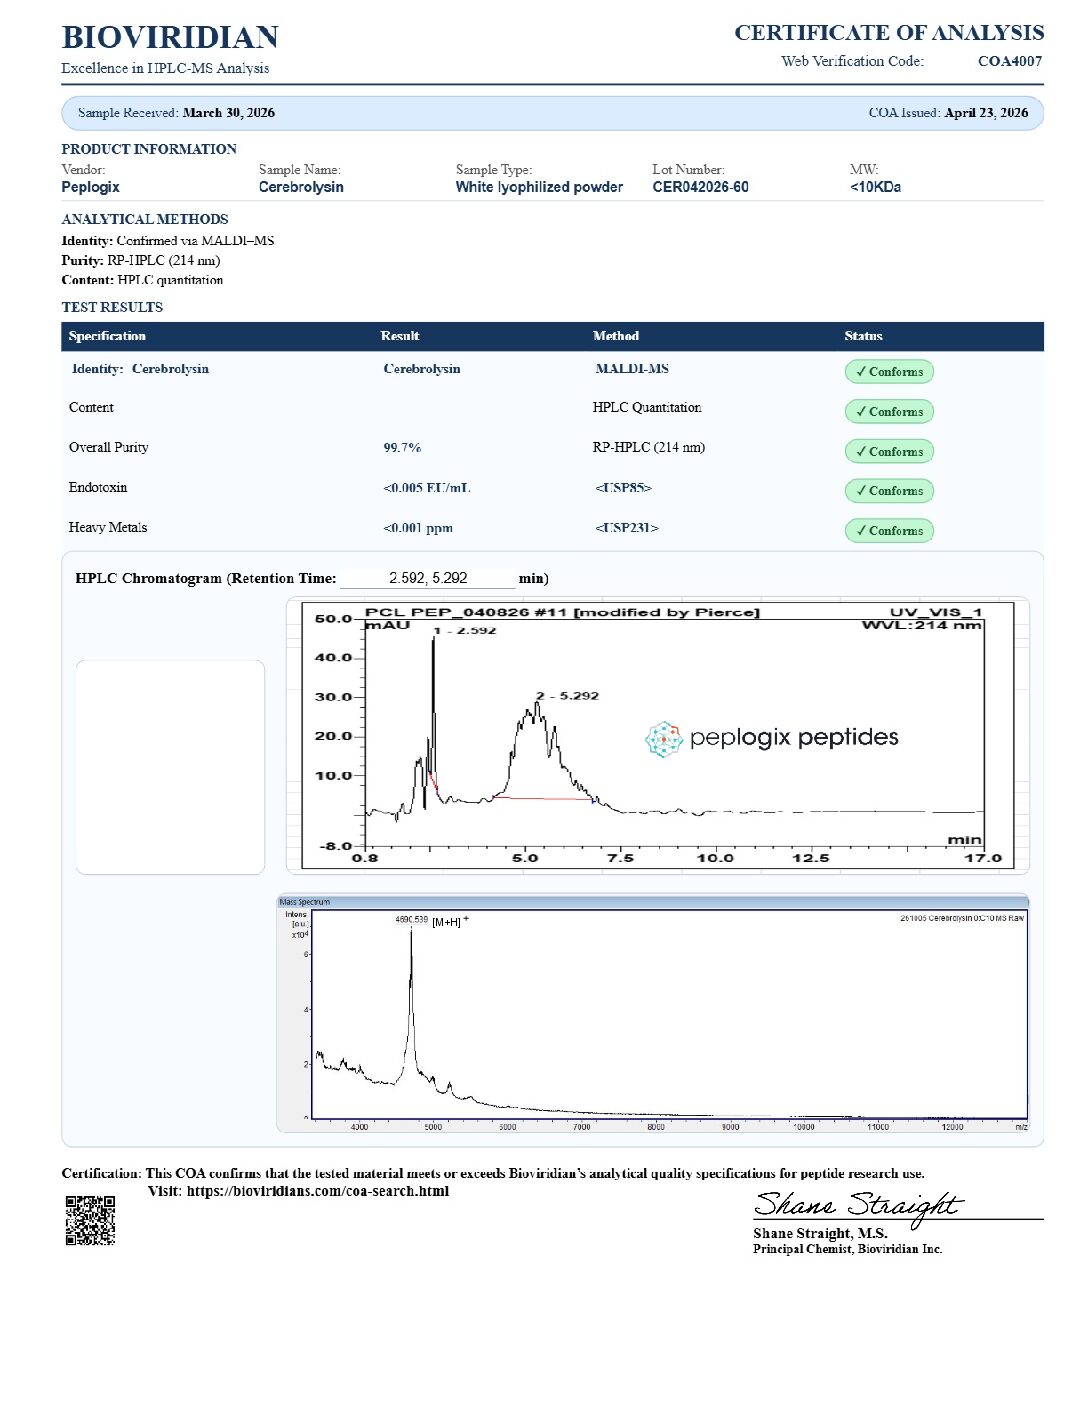Click the [M+H]+ peak label
The image size is (1088, 1408).
click(x=450, y=921)
